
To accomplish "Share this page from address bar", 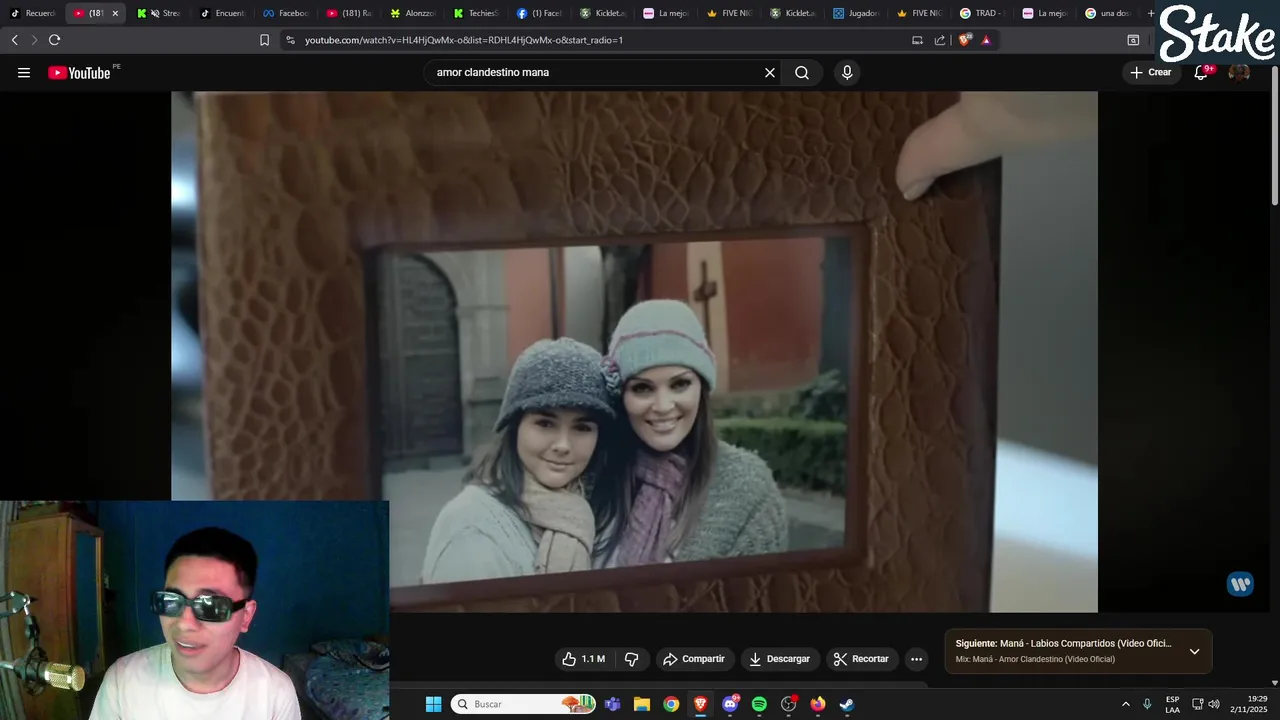I will [940, 40].
